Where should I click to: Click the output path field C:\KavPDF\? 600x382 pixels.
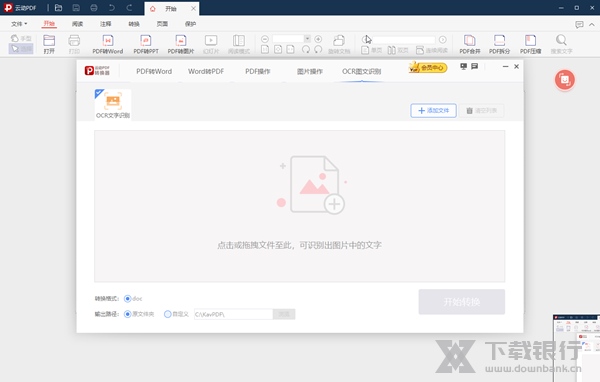tap(233, 314)
